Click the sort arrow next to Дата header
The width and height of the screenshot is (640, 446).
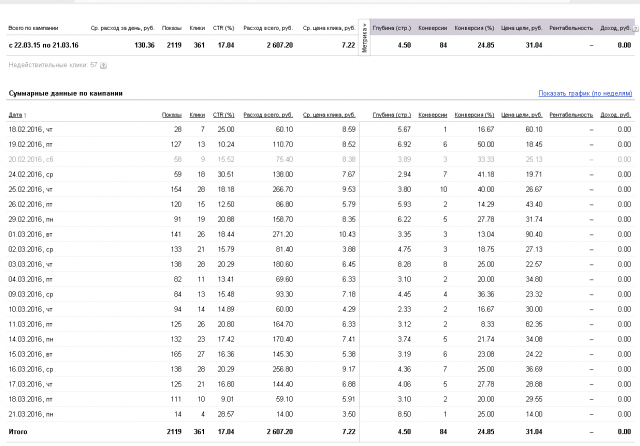pyautogui.click(x=27, y=115)
